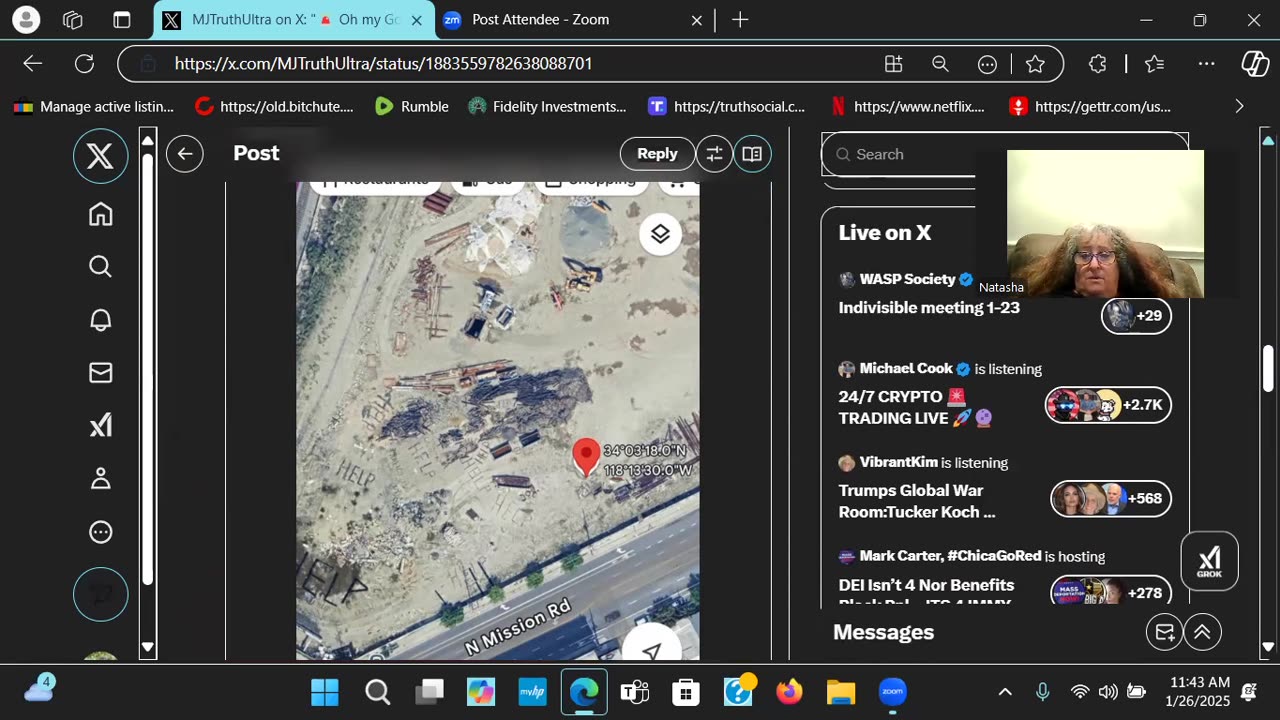
Task: Open tab actions menu icon
Action: point(122,19)
